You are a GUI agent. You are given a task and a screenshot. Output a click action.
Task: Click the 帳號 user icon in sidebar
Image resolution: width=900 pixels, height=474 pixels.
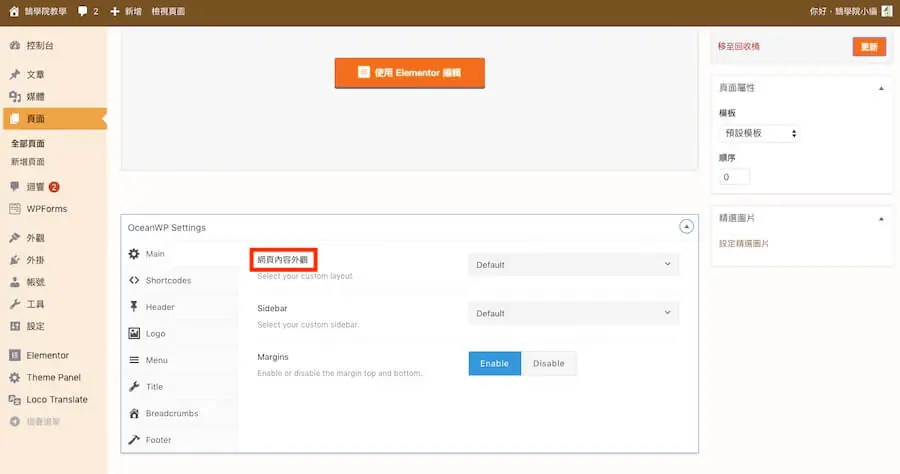tap(15, 282)
